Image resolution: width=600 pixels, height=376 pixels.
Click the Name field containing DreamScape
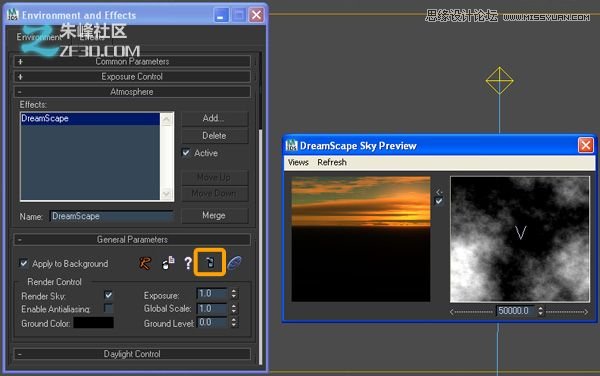111,216
